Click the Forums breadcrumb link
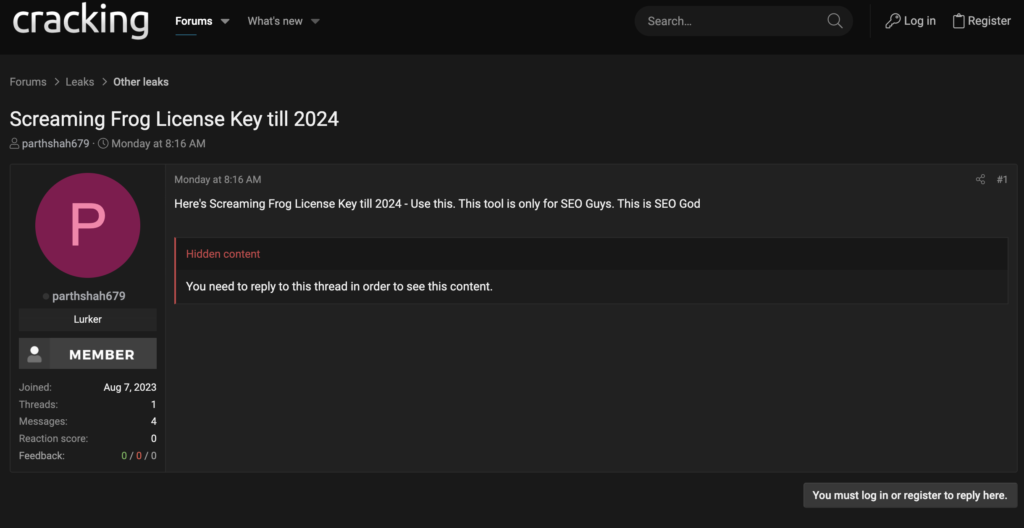This screenshot has height=528, width=1024. 28,82
